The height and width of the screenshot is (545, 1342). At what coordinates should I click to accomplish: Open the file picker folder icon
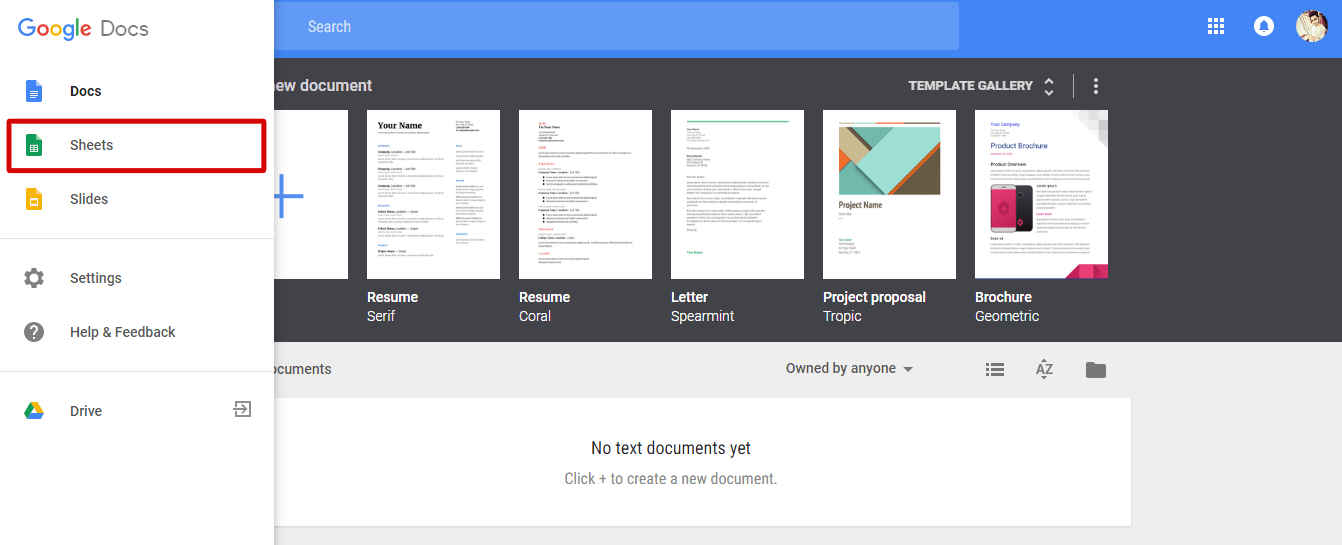1096,370
